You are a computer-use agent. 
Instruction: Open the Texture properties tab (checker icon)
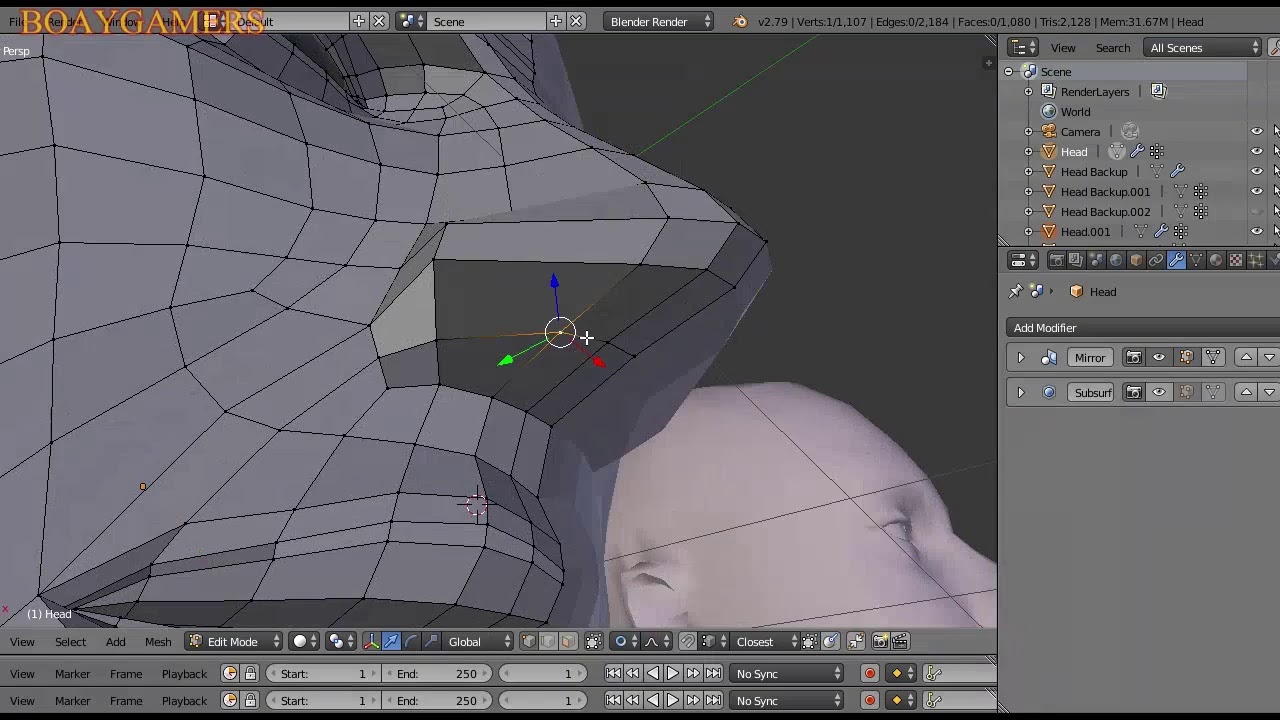coord(1236,261)
